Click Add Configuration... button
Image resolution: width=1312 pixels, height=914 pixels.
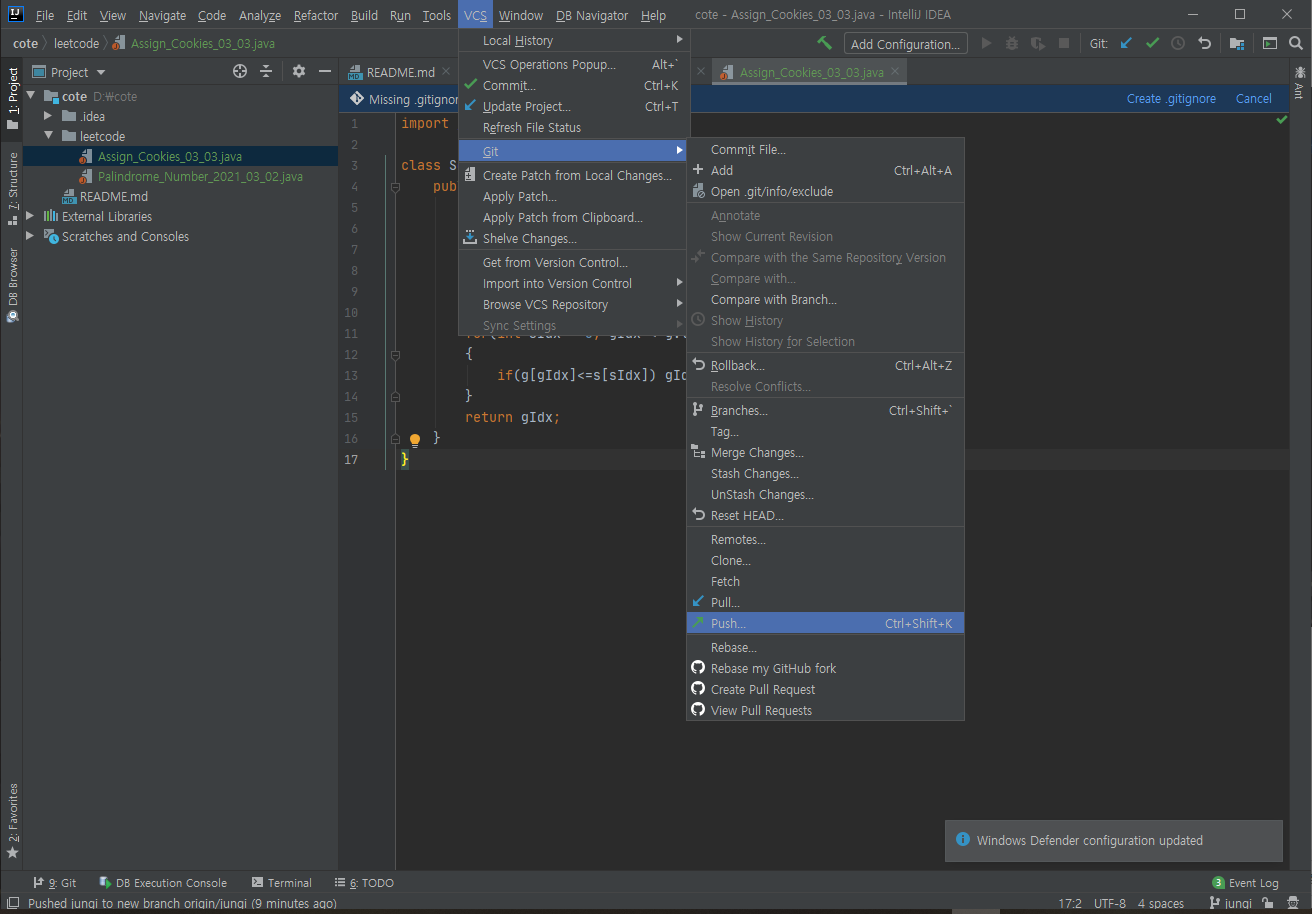pos(906,43)
